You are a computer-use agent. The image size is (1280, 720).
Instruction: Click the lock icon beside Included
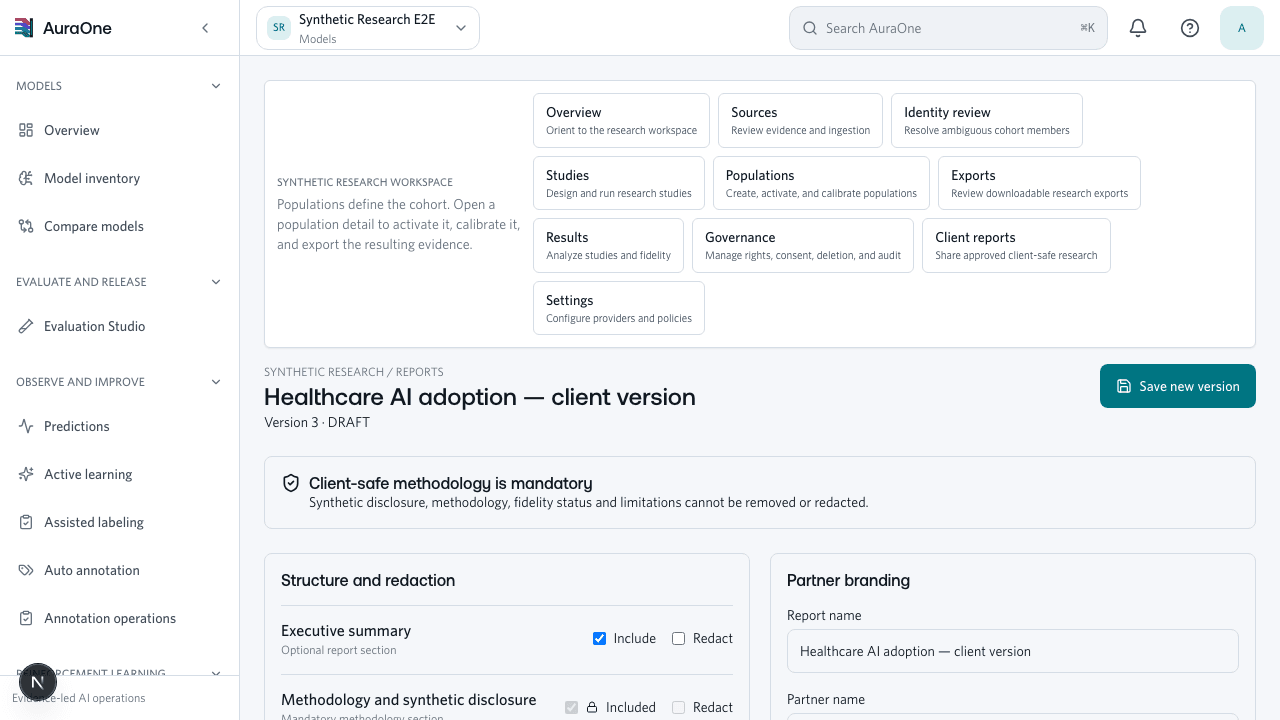(x=592, y=707)
